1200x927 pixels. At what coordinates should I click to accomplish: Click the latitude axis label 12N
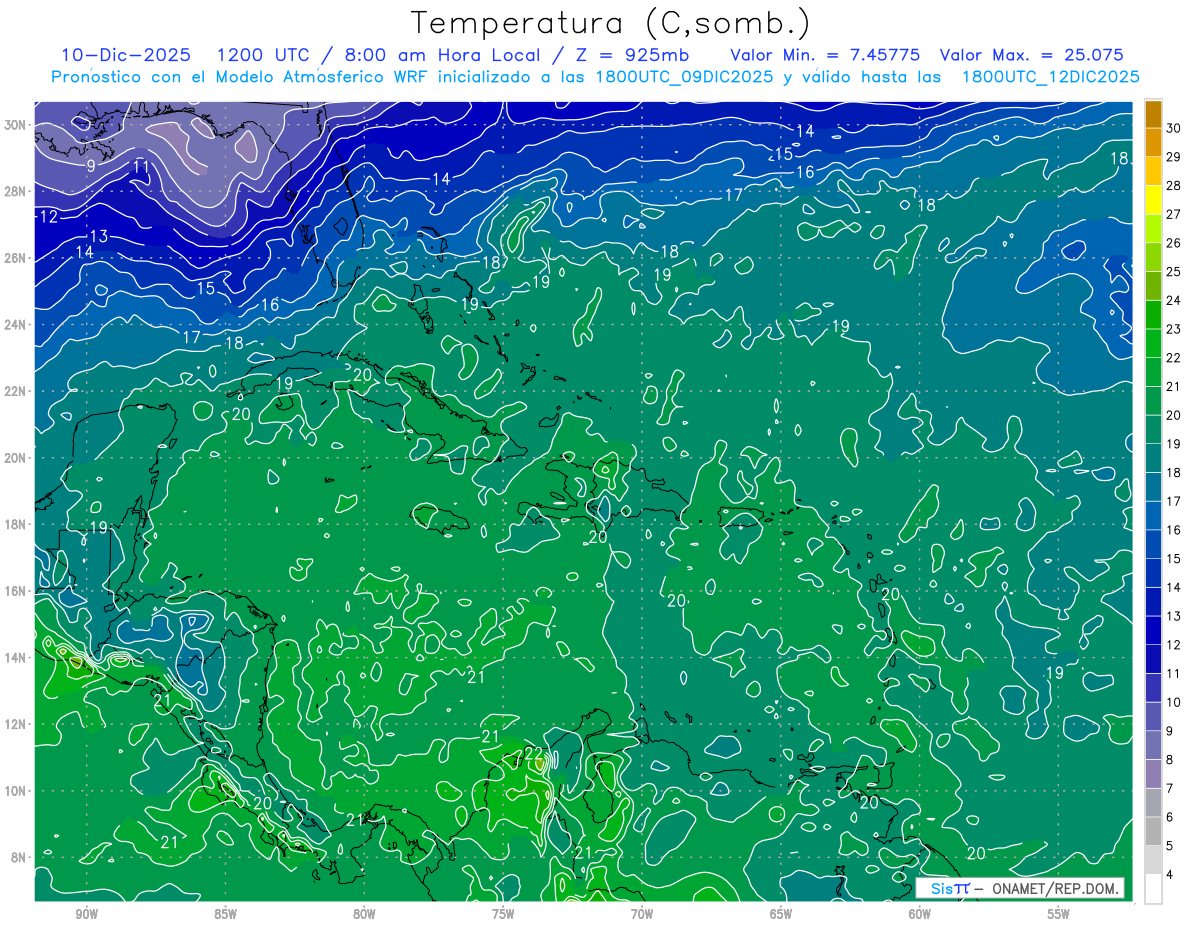click(x=16, y=724)
